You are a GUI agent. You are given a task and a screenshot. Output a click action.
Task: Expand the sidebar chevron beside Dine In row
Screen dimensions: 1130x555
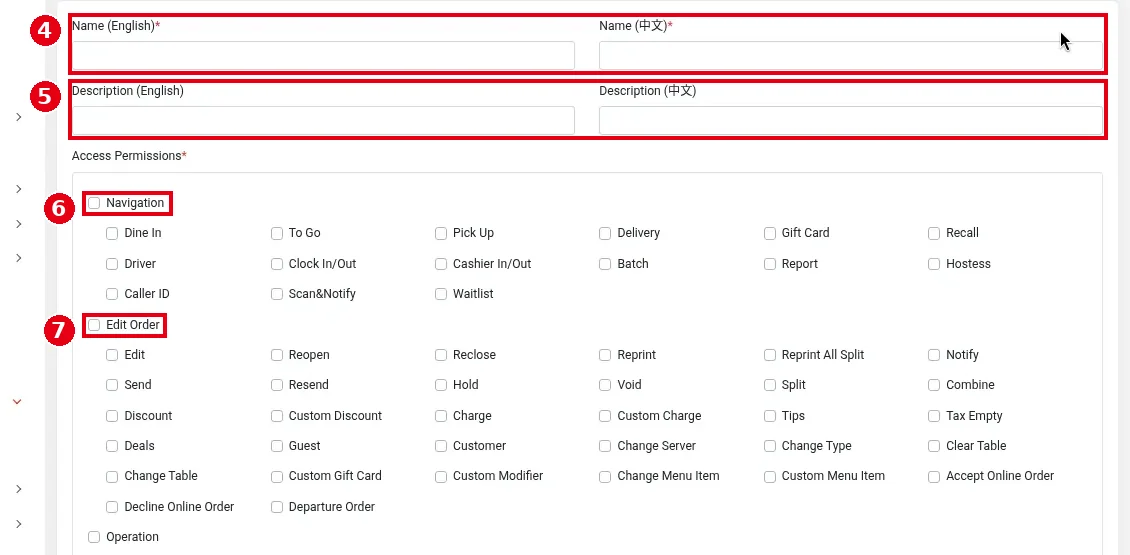point(19,223)
